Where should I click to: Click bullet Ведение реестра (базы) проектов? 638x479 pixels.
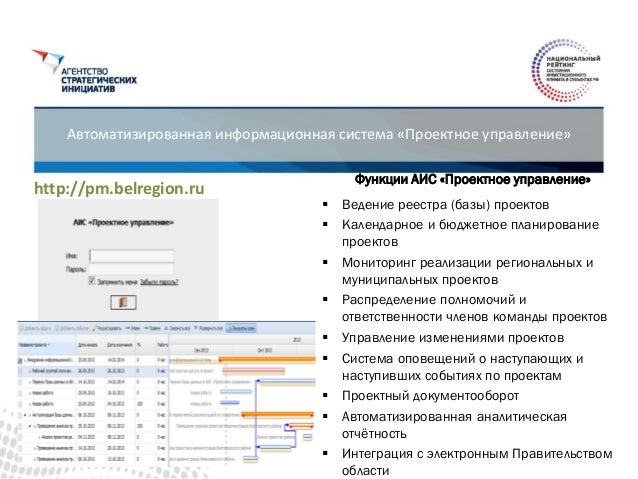(x=445, y=204)
